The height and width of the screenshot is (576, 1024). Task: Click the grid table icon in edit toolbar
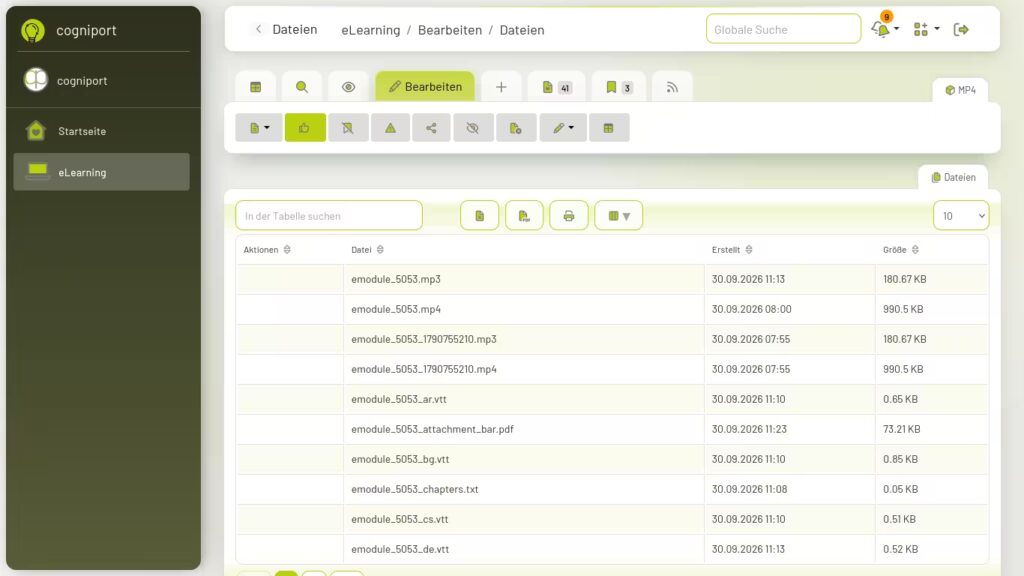coord(609,128)
